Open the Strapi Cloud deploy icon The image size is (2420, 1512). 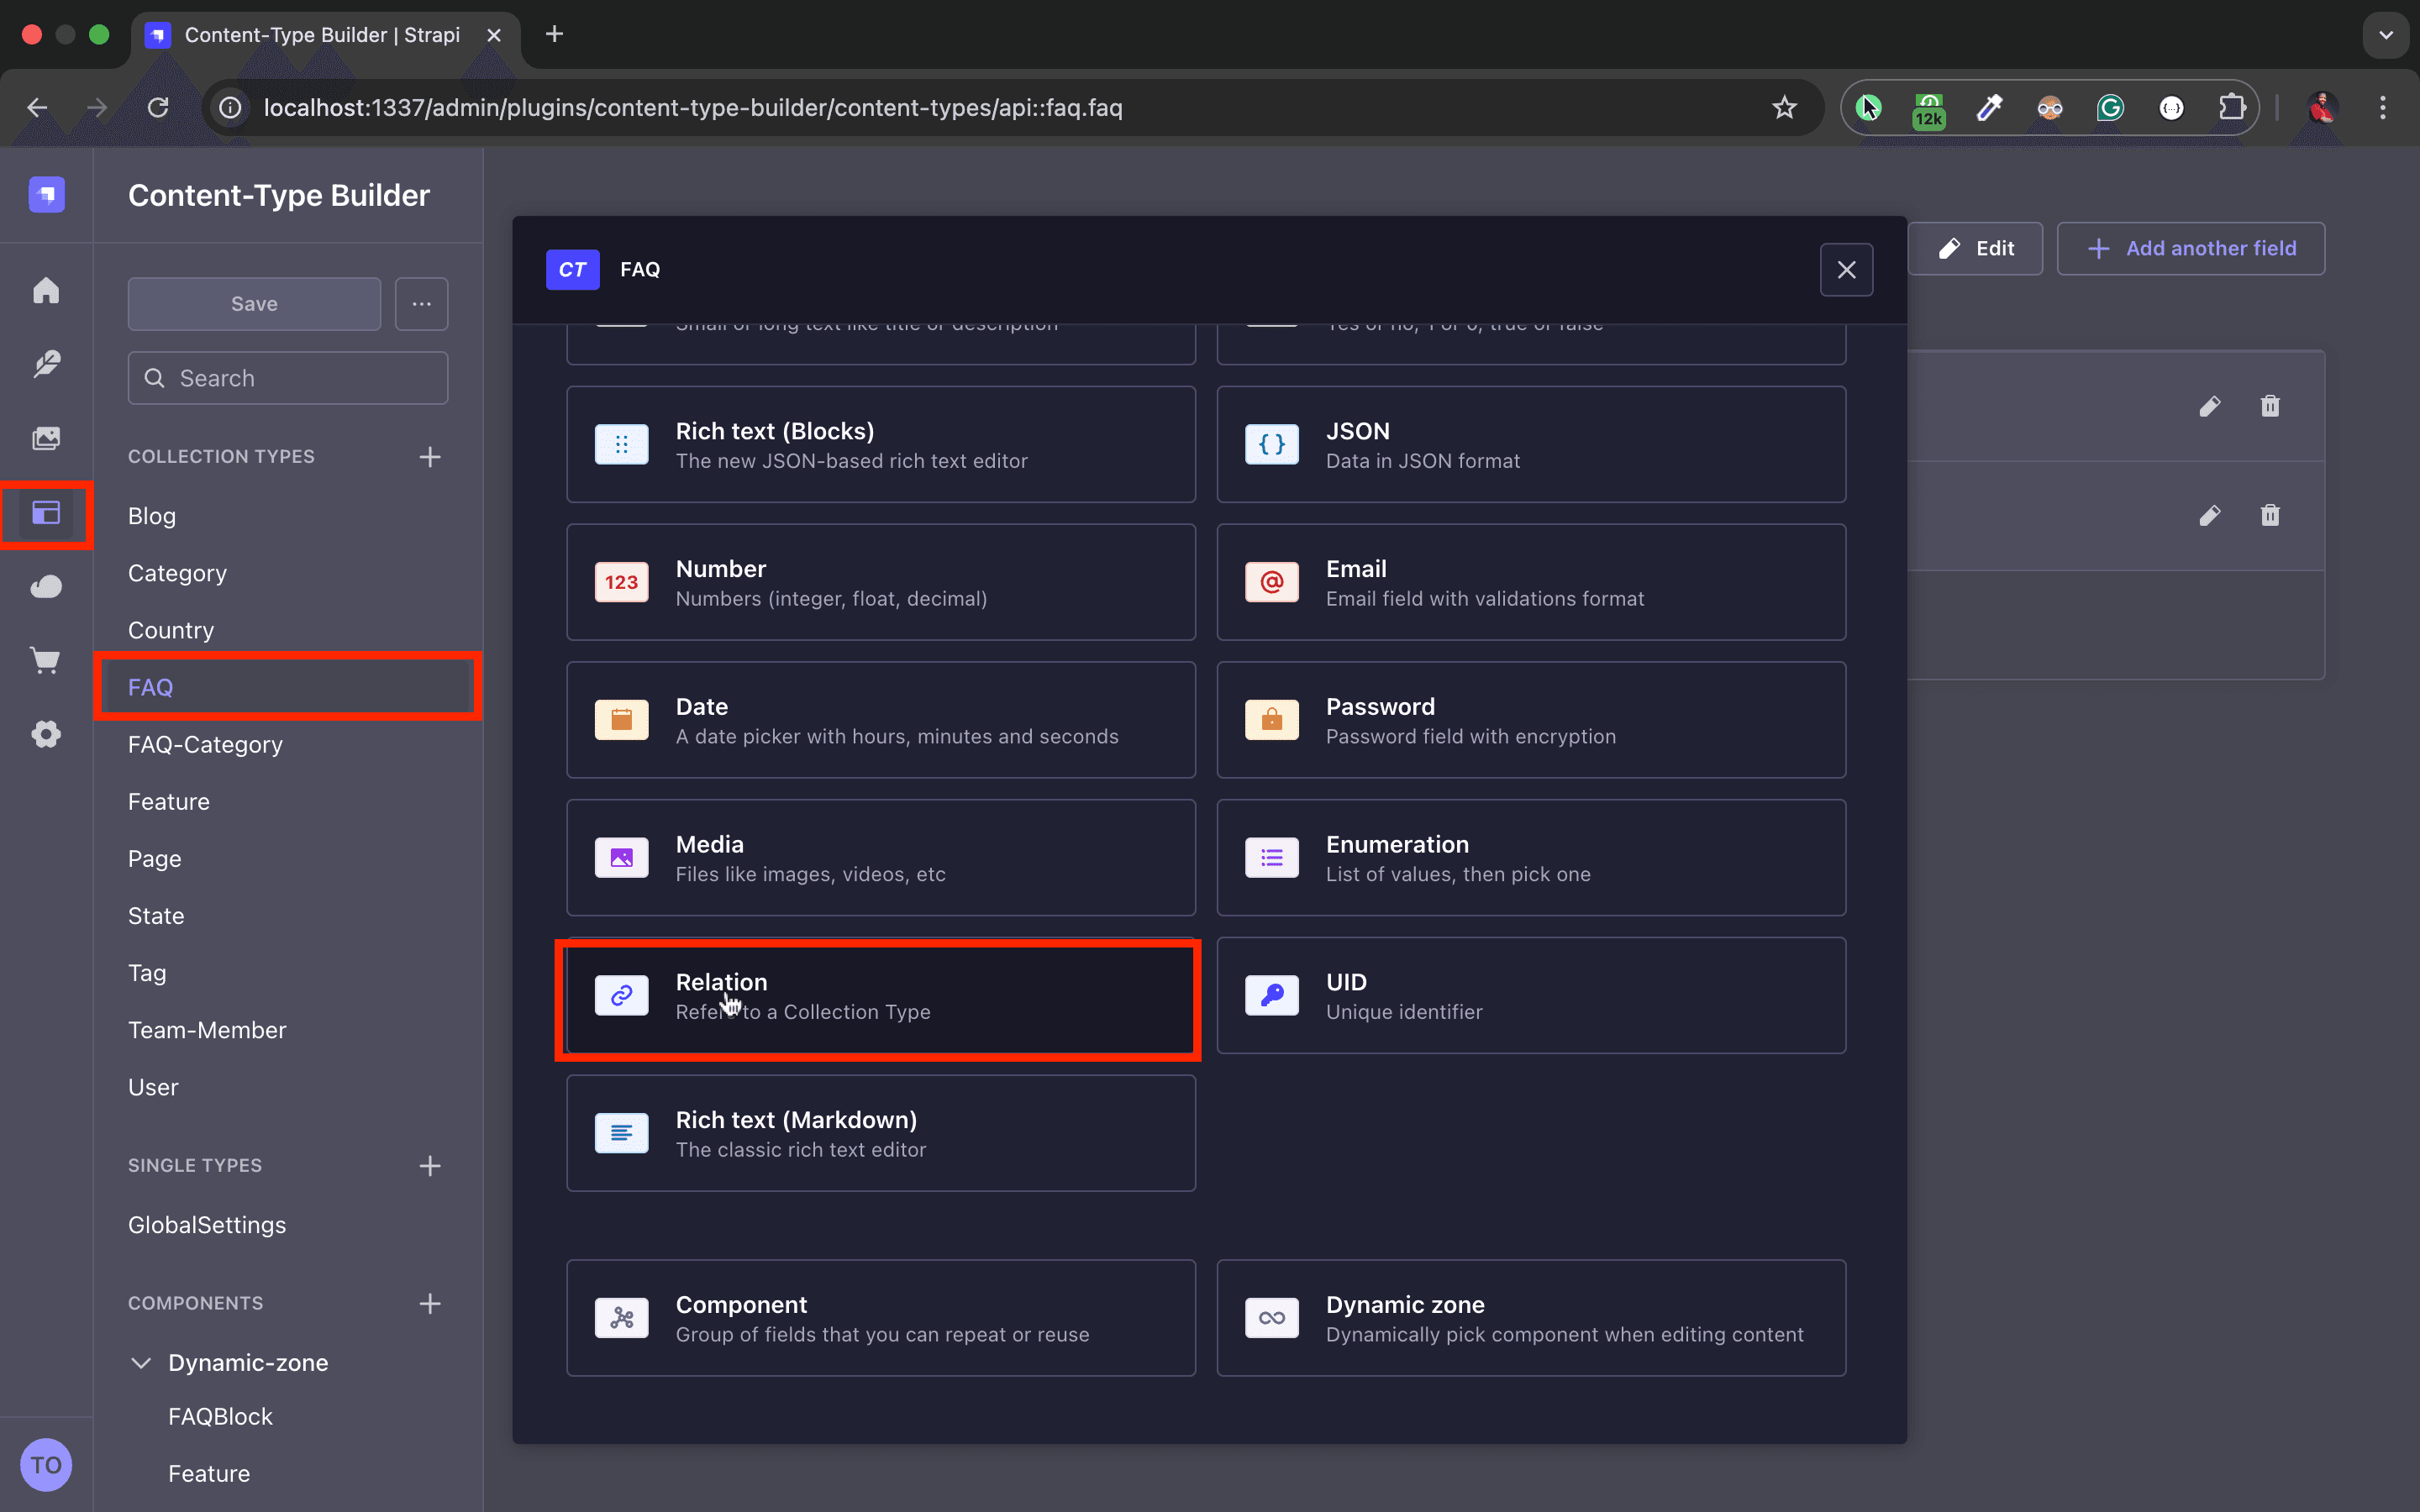coord(46,586)
